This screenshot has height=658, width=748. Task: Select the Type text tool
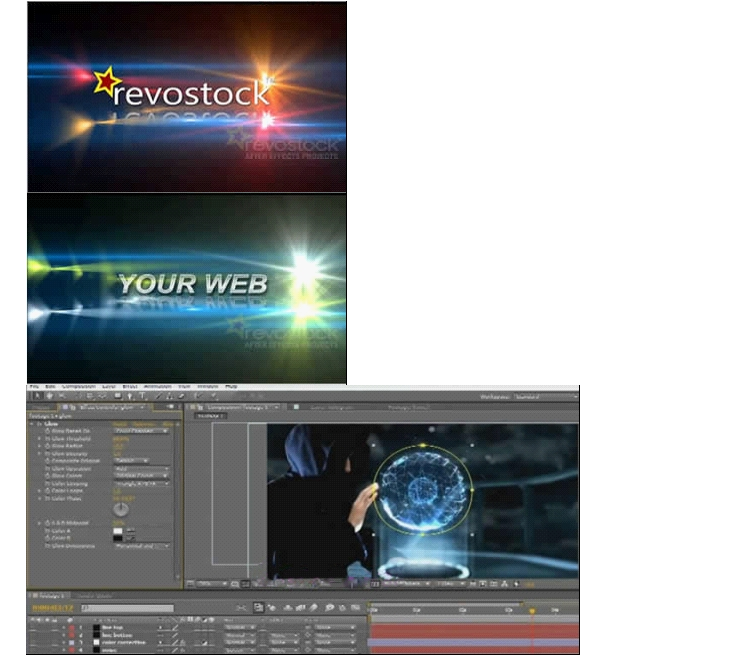(142, 396)
